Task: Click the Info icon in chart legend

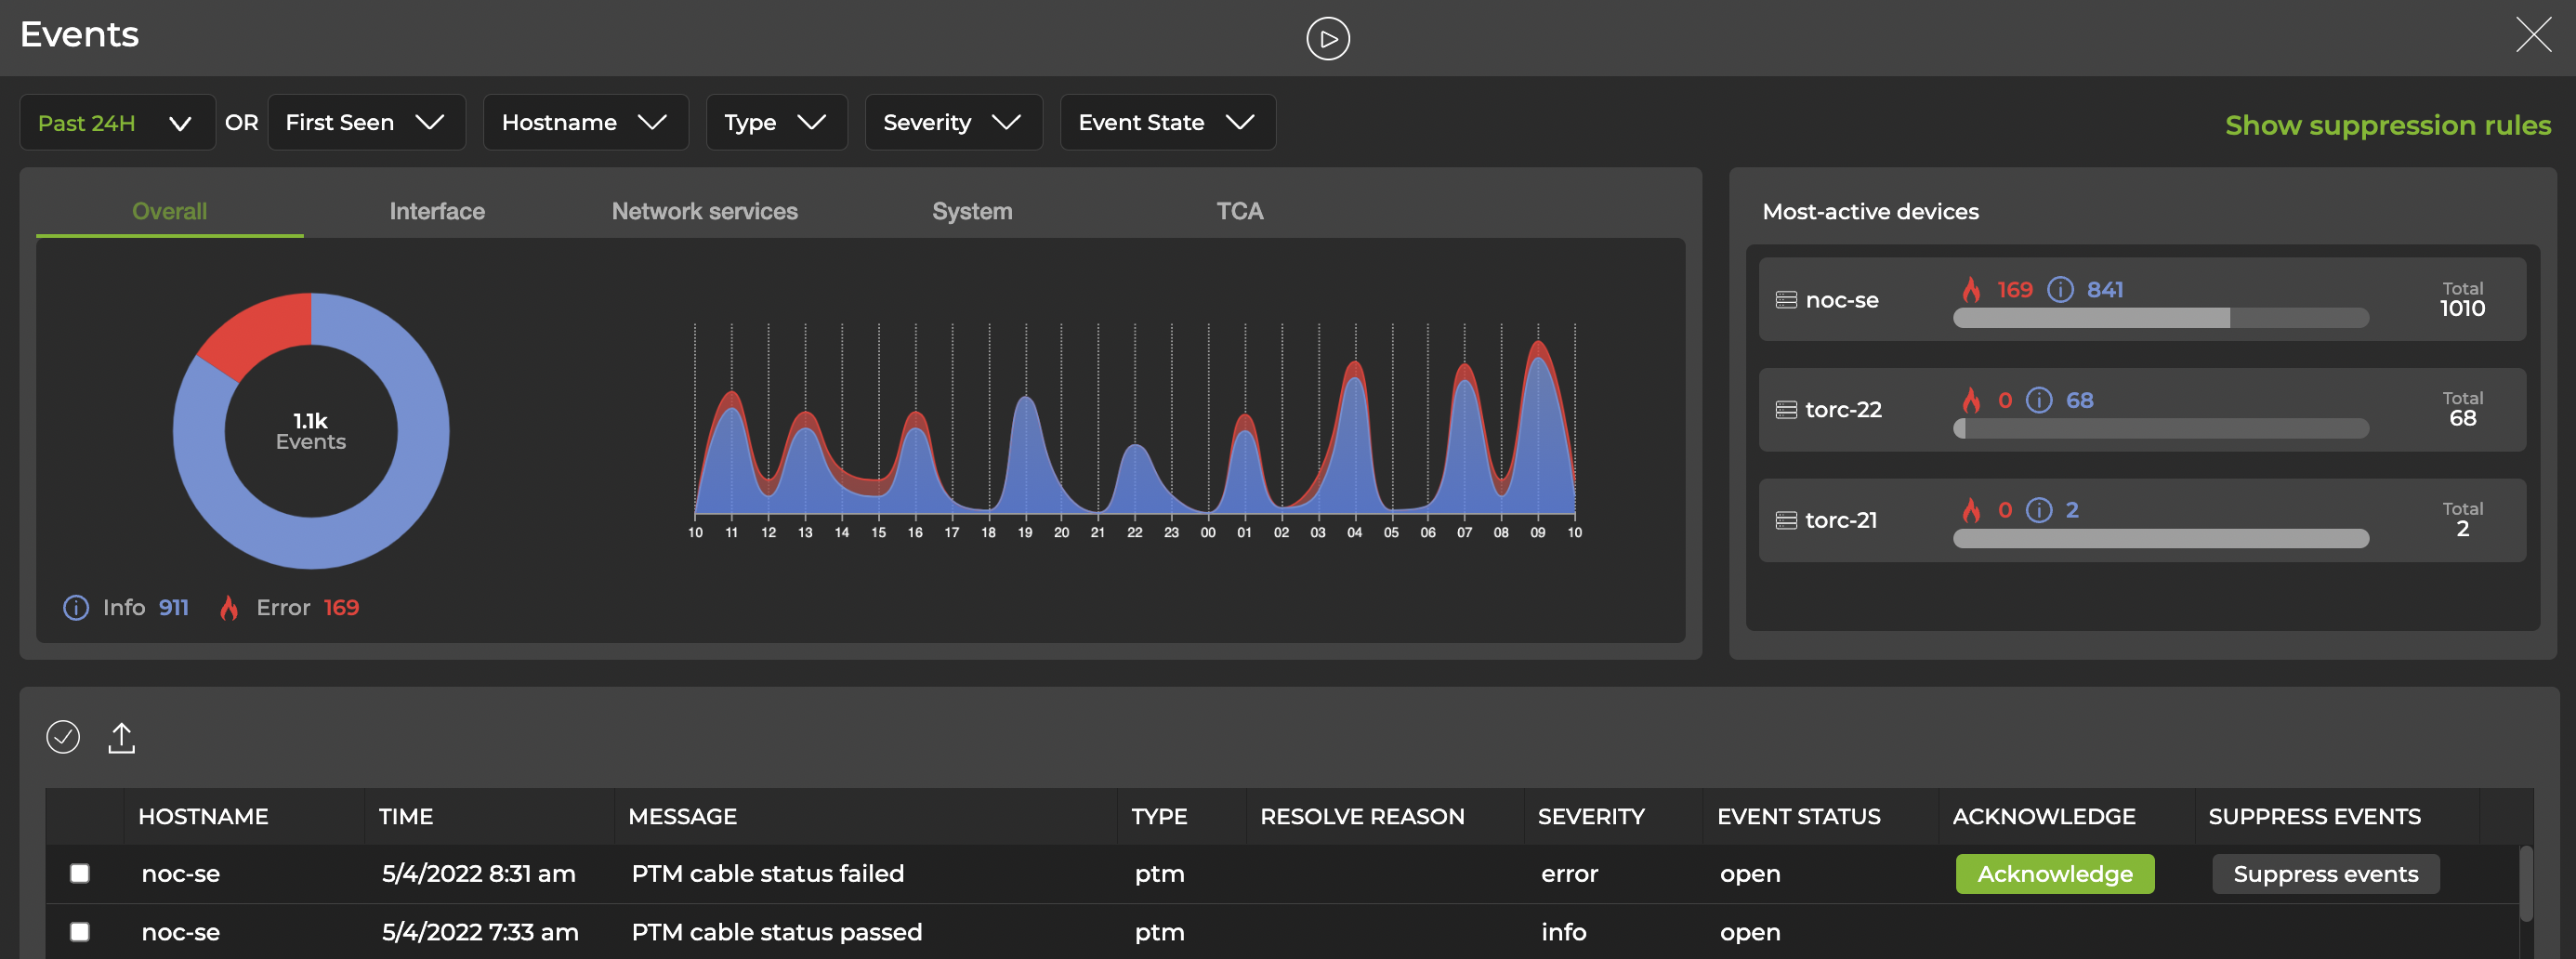Action: 76,607
